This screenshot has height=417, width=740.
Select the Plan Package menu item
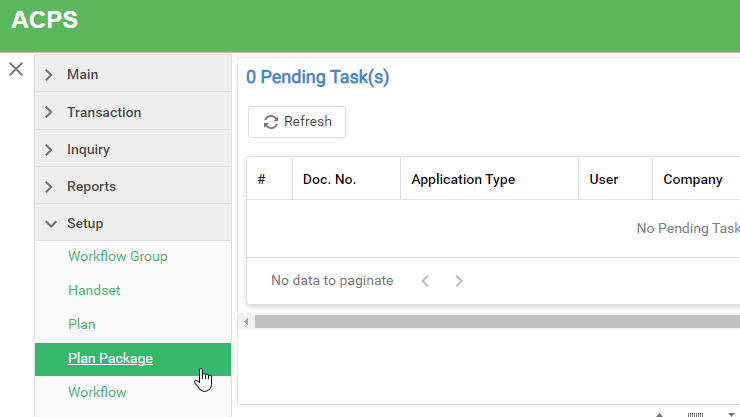click(x=110, y=359)
